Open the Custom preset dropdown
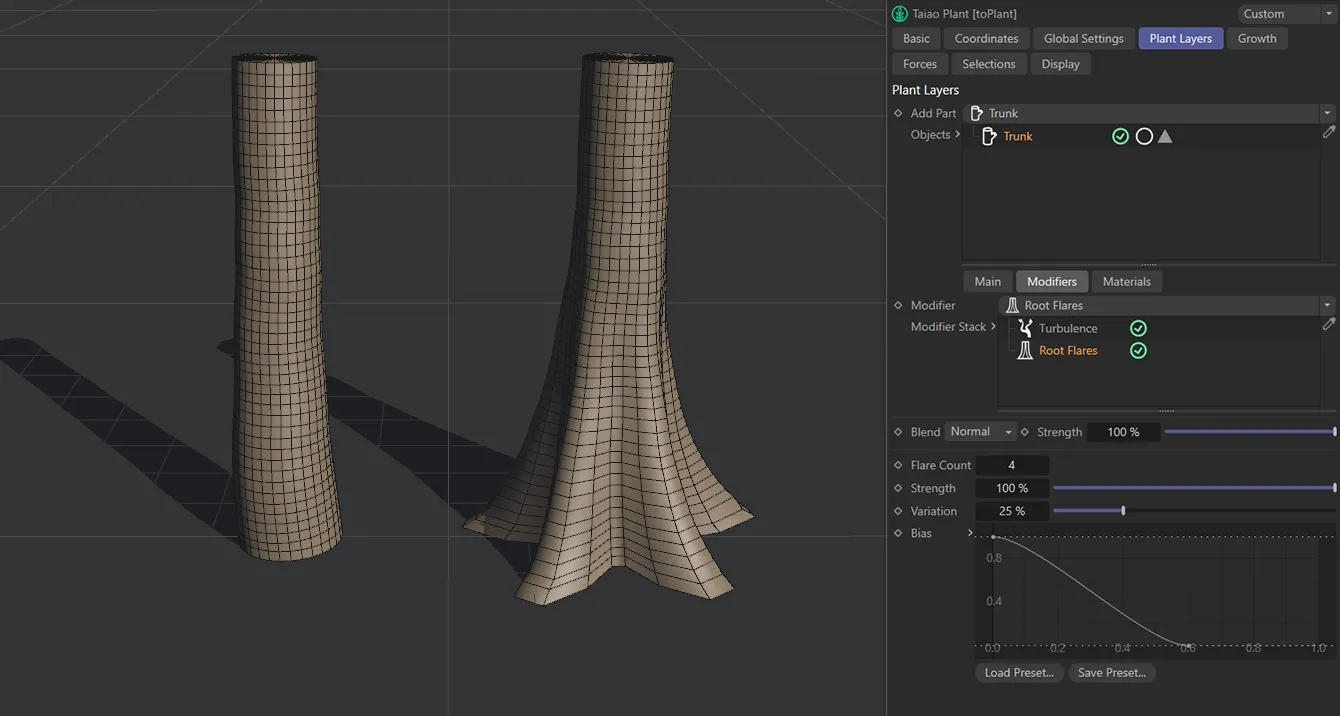This screenshot has height=716, width=1340. pyautogui.click(x=1330, y=13)
